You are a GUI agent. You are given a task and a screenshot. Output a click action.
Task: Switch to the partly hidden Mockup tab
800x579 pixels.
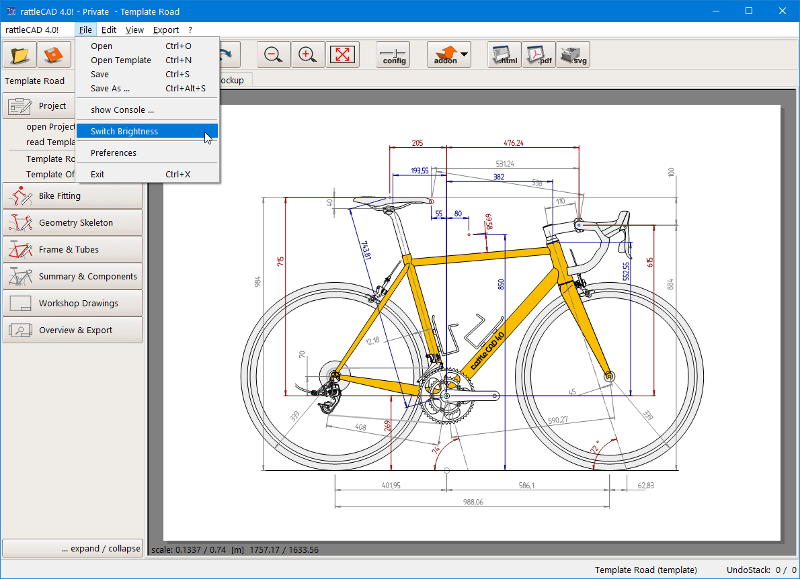pyautogui.click(x=235, y=81)
